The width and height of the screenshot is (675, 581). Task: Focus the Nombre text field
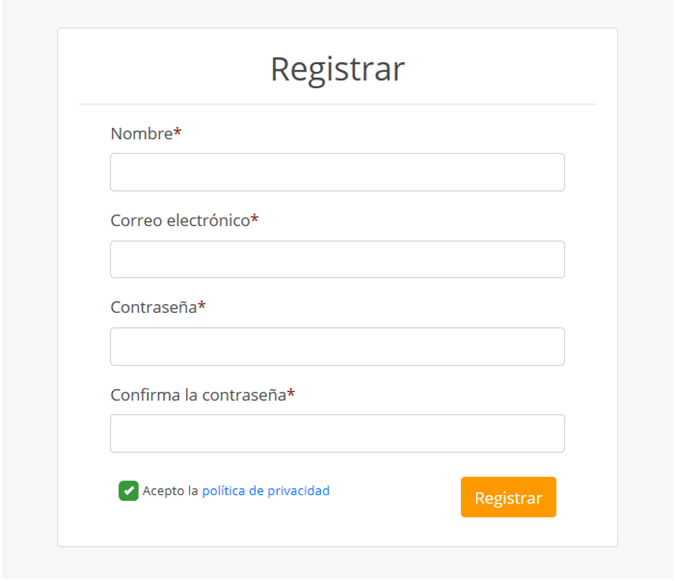[x=337, y=172]
